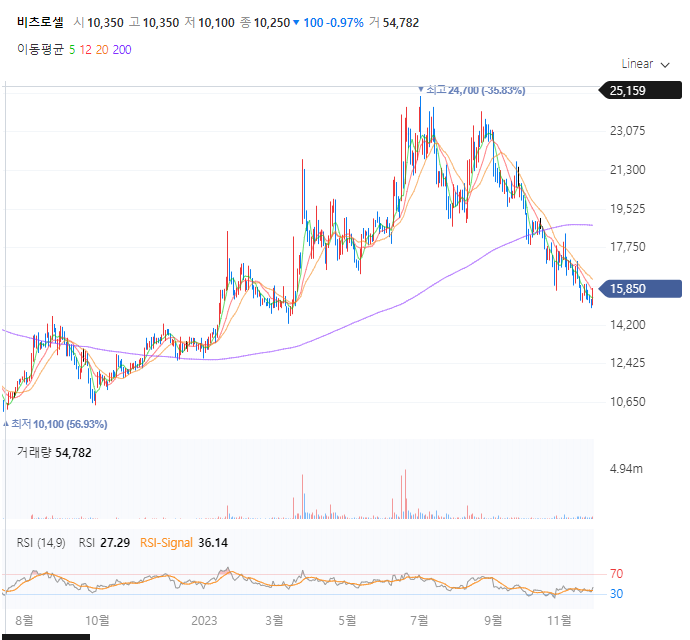The width and height of the screenshot is (690, 640).
Task: Click the 25,159 crosshair price tag
Action: tap(640, 90)
